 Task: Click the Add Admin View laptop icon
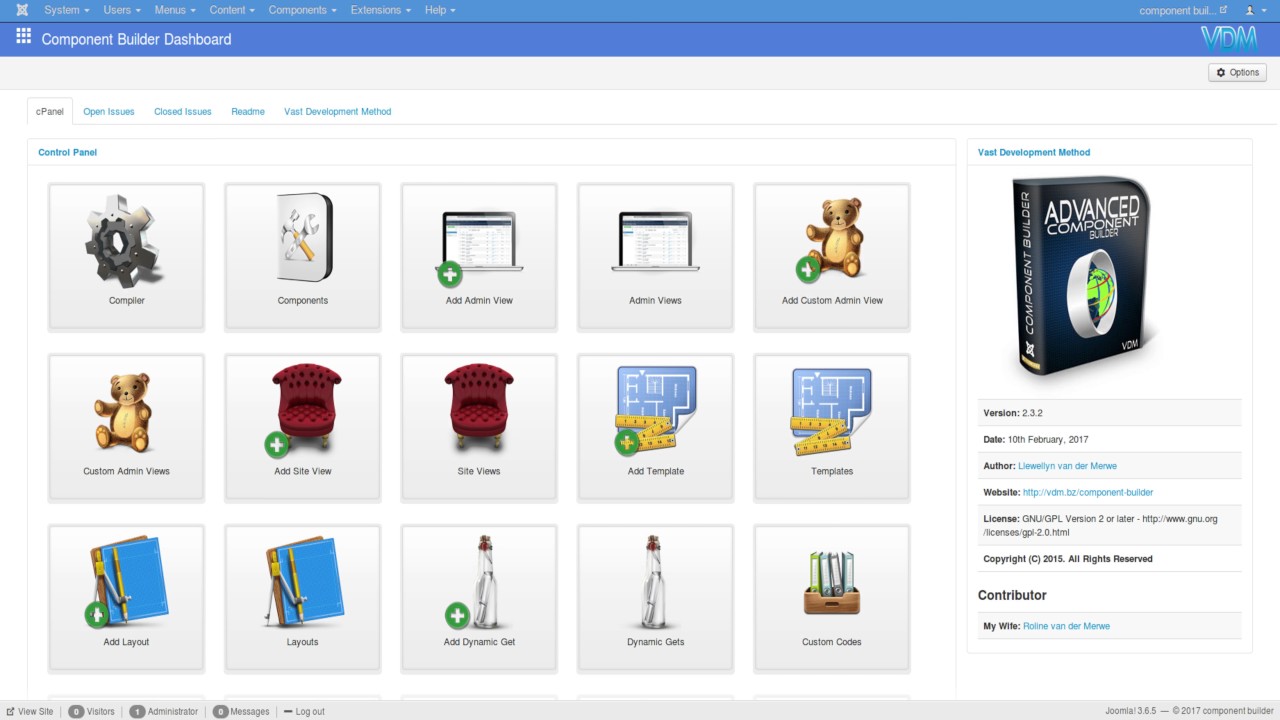pyautogui.click(x=479, y=247)
